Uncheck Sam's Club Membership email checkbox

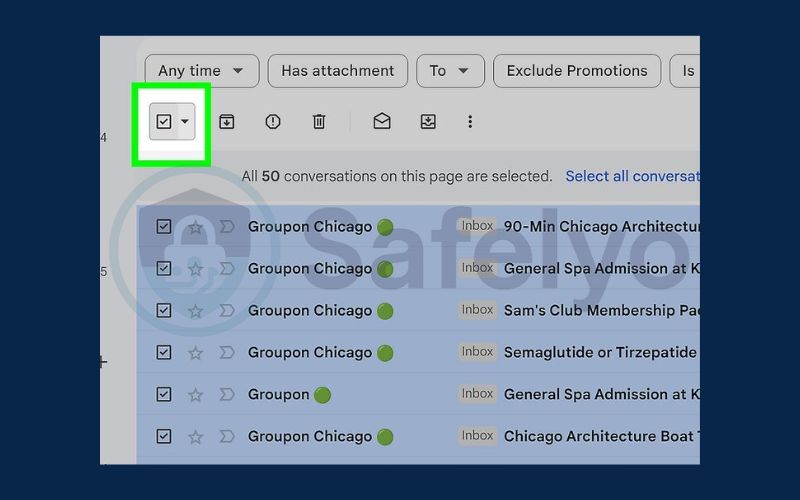(x=164, y=310)
